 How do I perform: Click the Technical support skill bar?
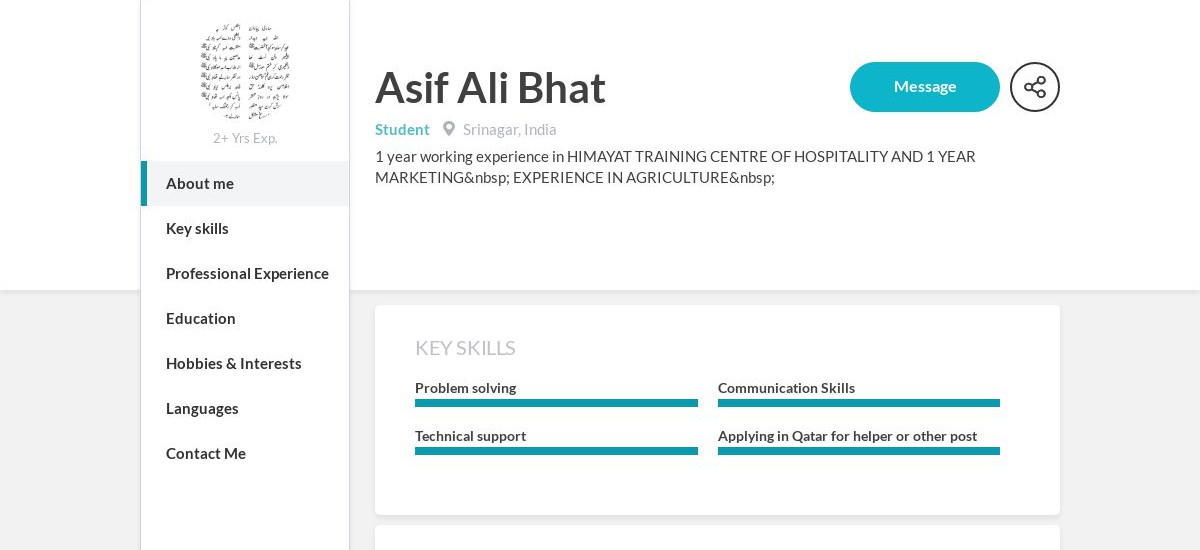(556, 451)
